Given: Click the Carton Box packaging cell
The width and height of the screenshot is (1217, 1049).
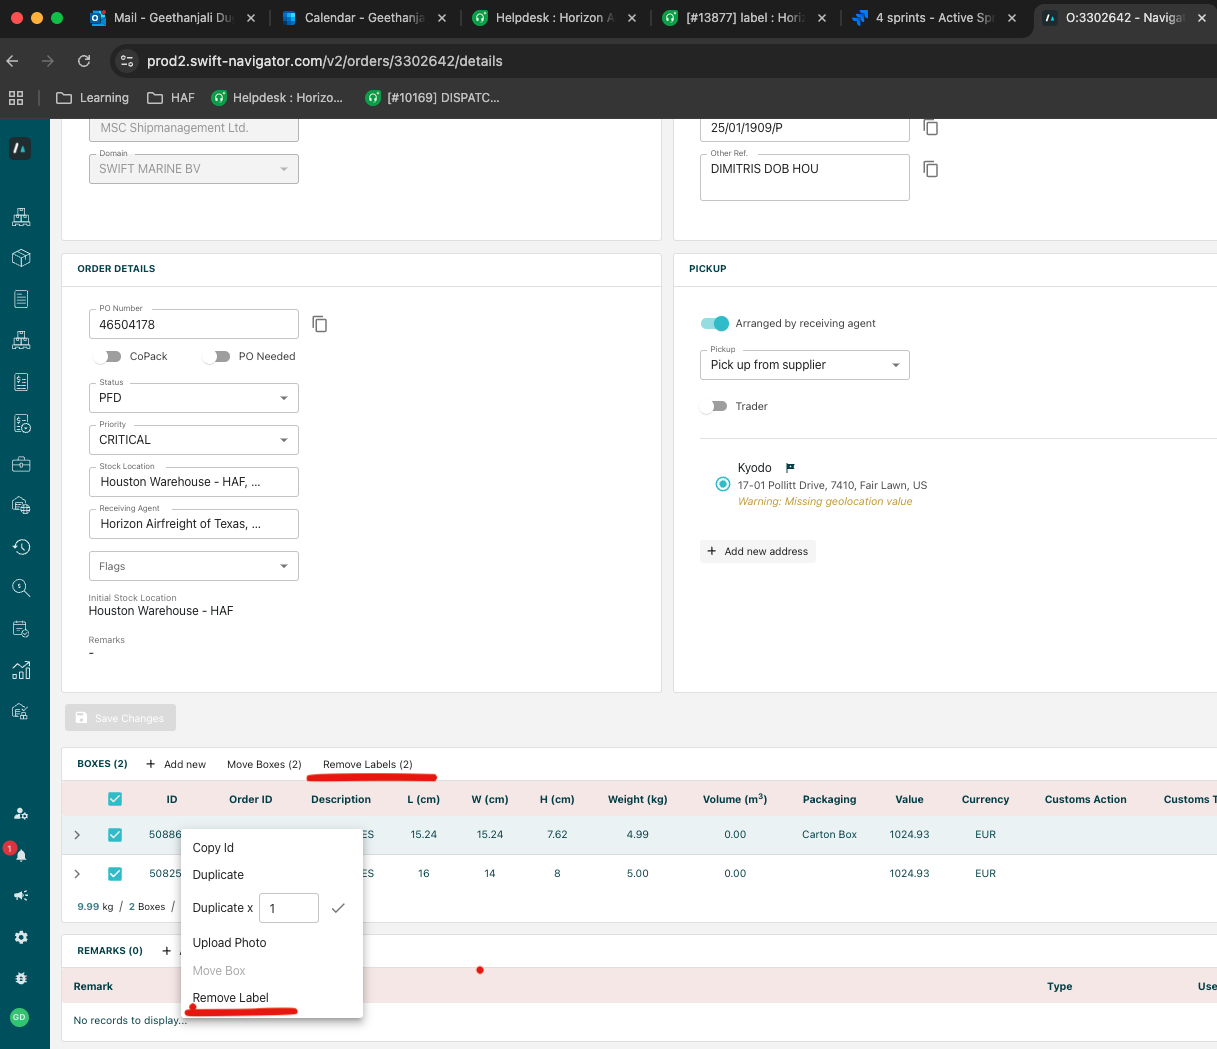Looking at the screenshot, I should point(829,834).
